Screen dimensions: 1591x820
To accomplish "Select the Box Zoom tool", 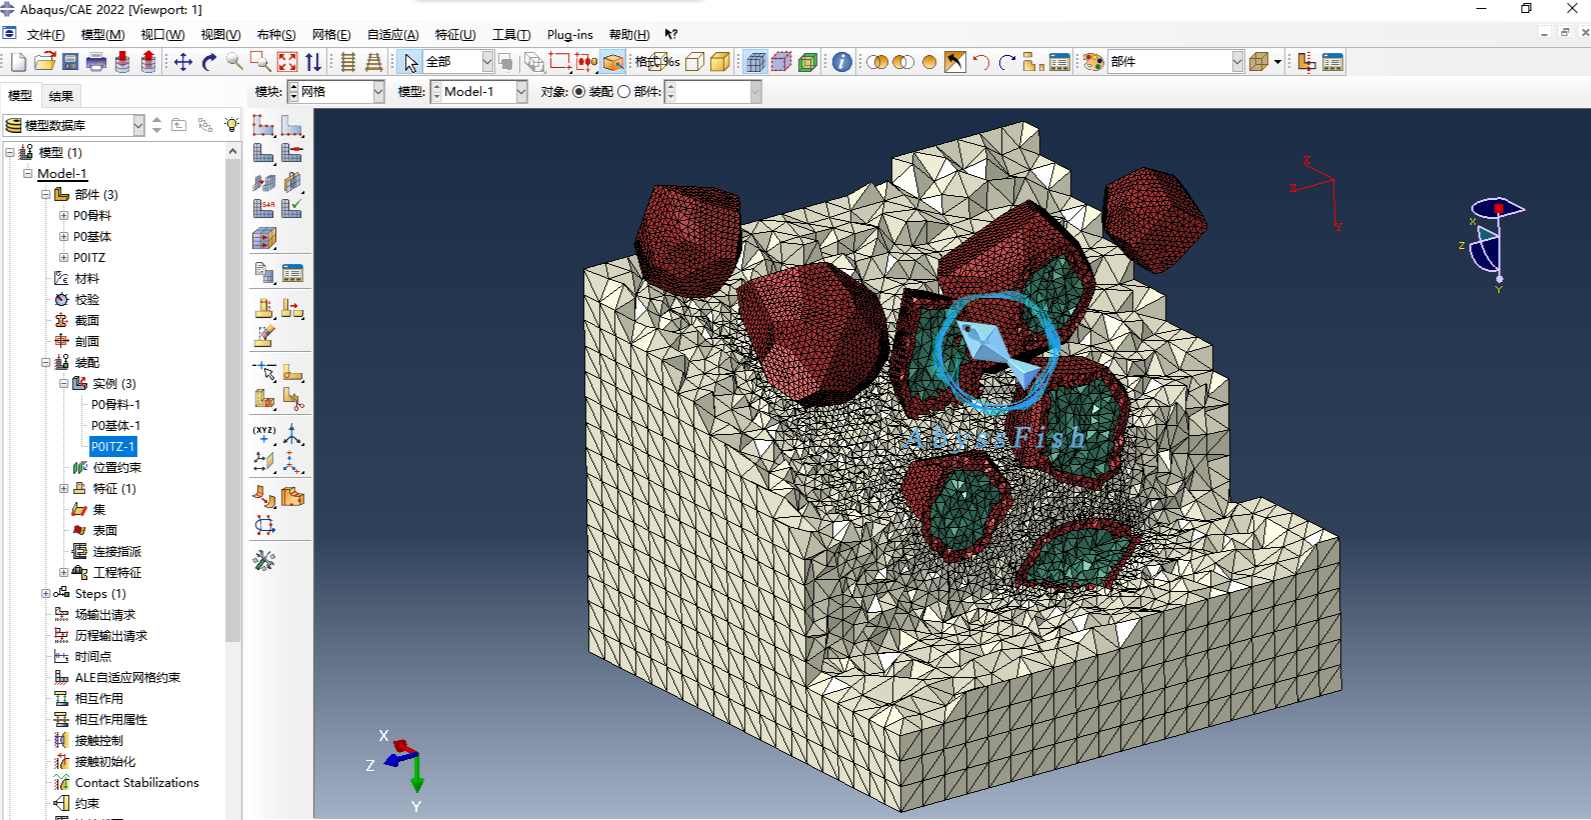I will click(x=261, y=62).
